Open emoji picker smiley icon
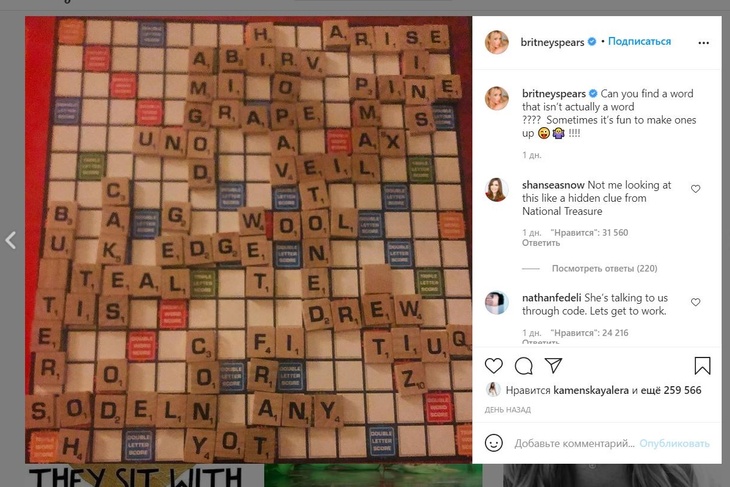Viewport: 730px width, 487px height. pyautogui.click(x=493, y=443)
